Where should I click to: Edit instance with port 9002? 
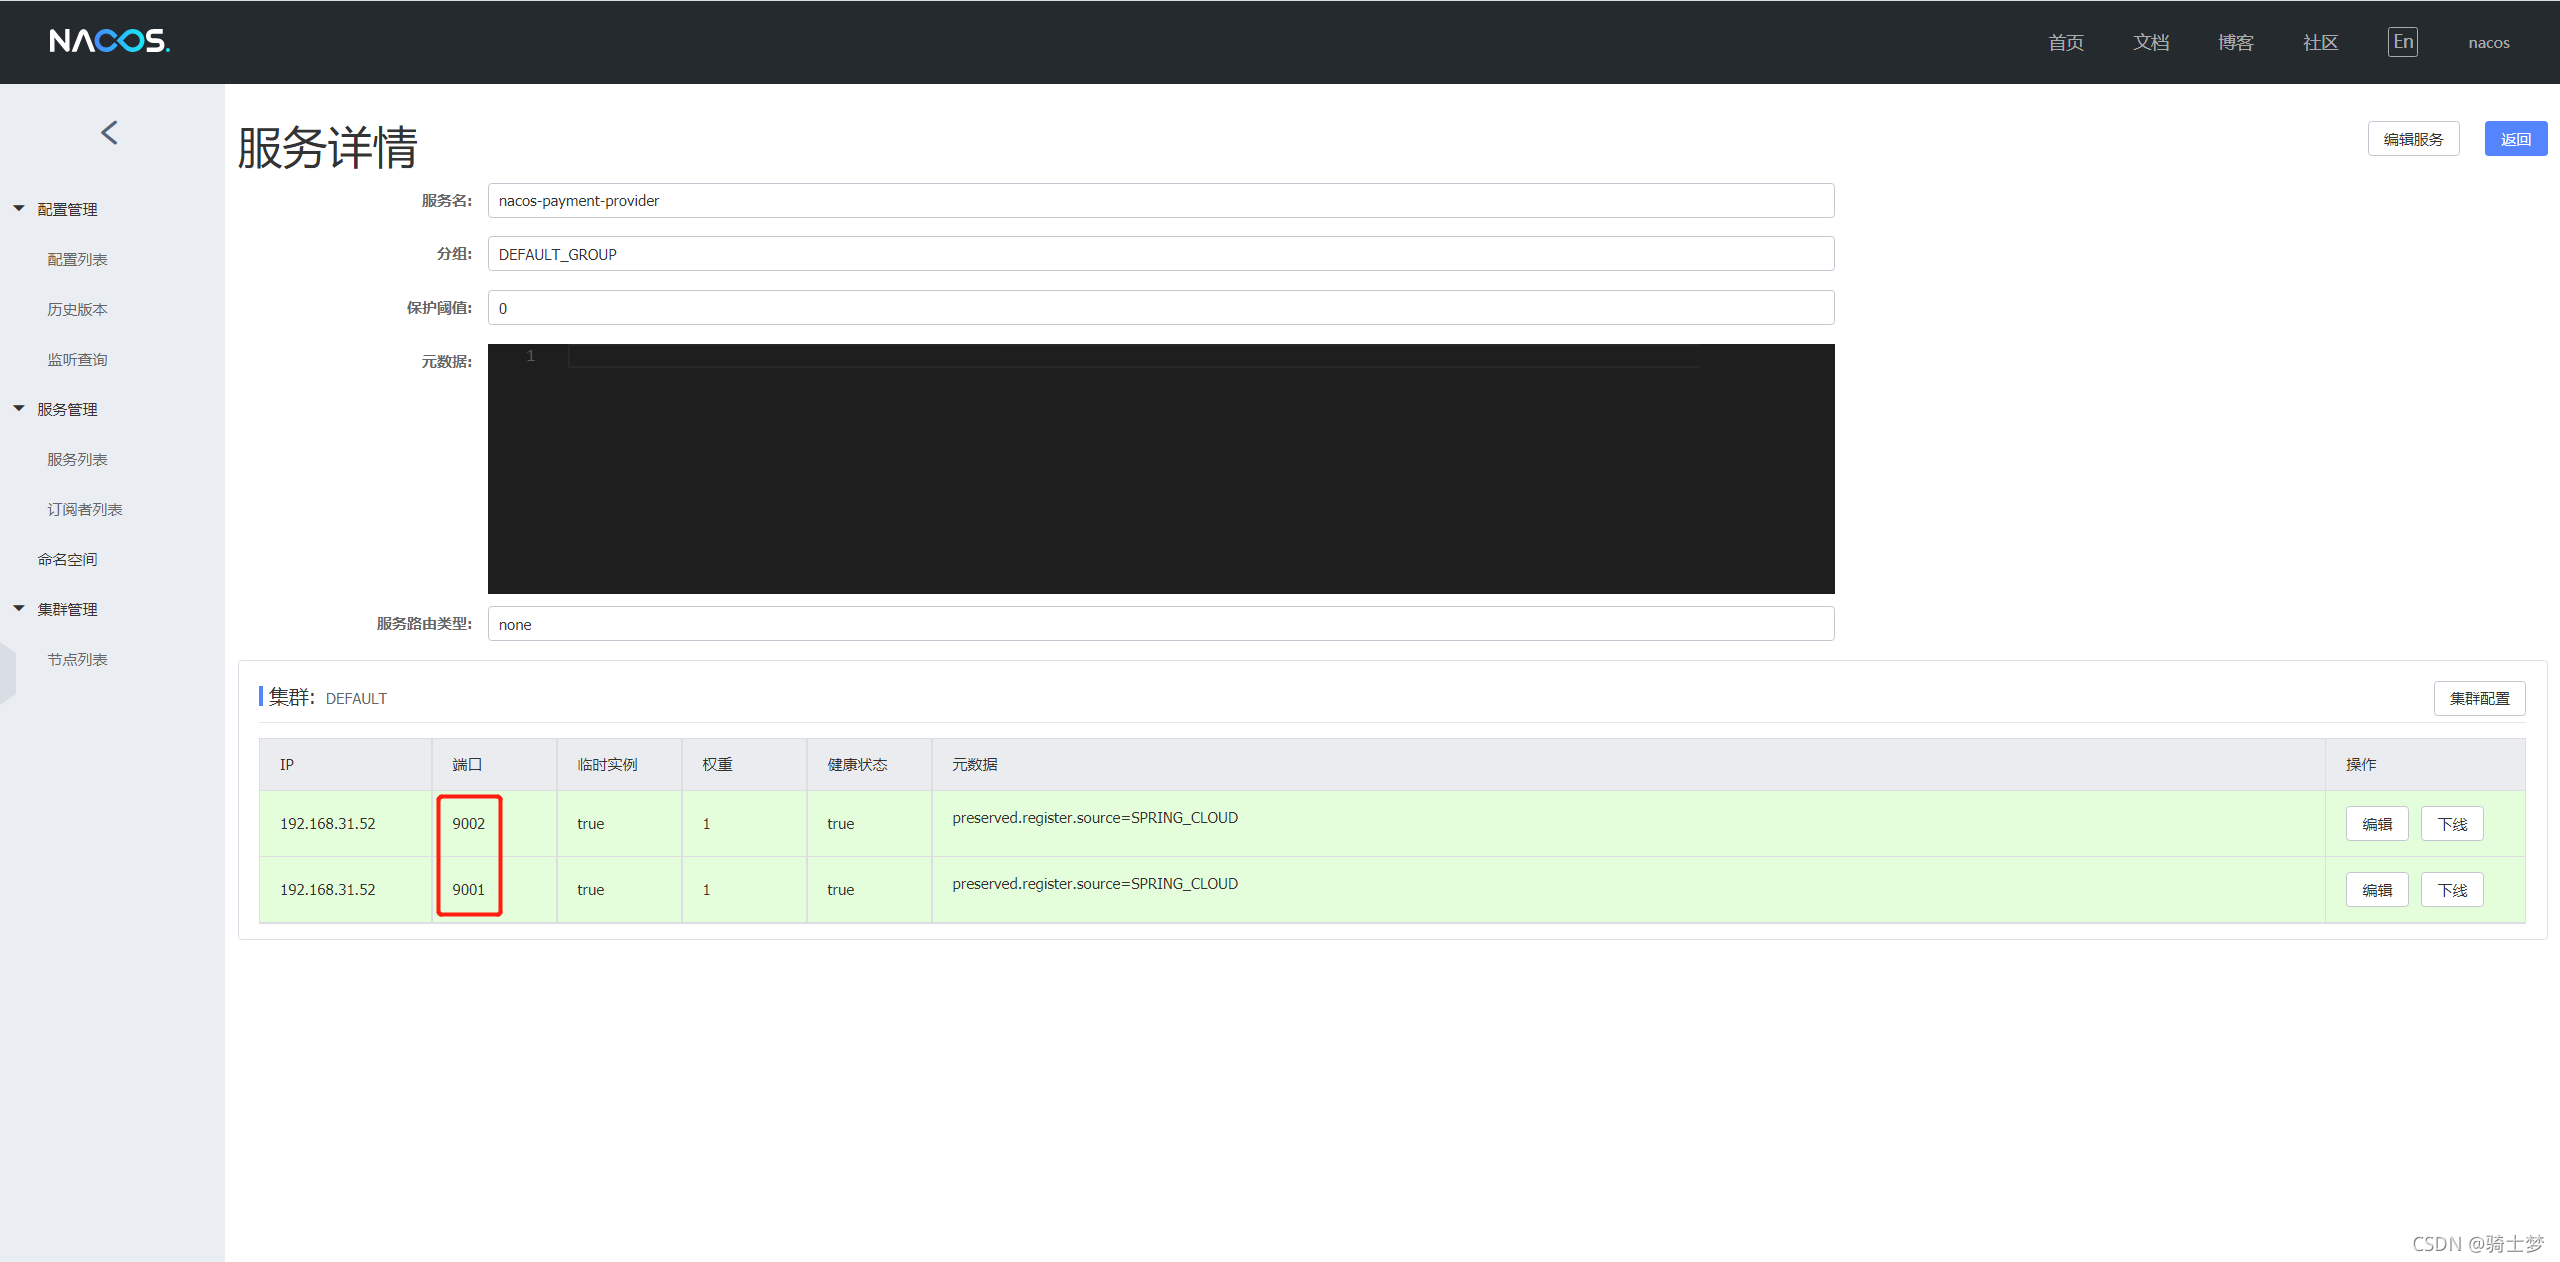point(2377,824)
